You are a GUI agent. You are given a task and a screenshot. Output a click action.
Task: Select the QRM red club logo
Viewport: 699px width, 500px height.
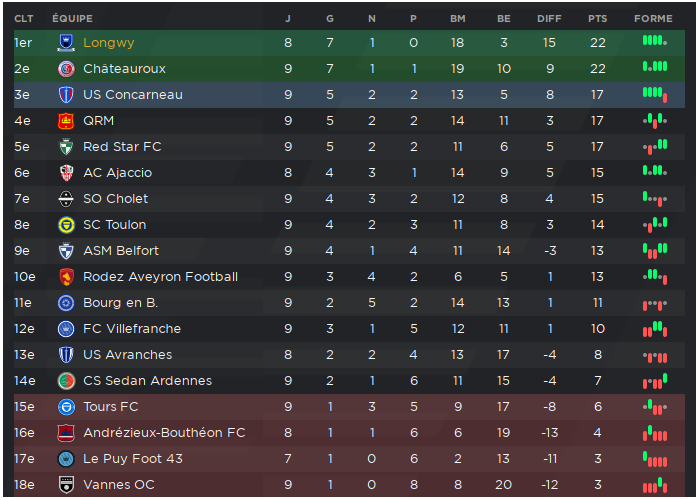[x=66, y=121]
